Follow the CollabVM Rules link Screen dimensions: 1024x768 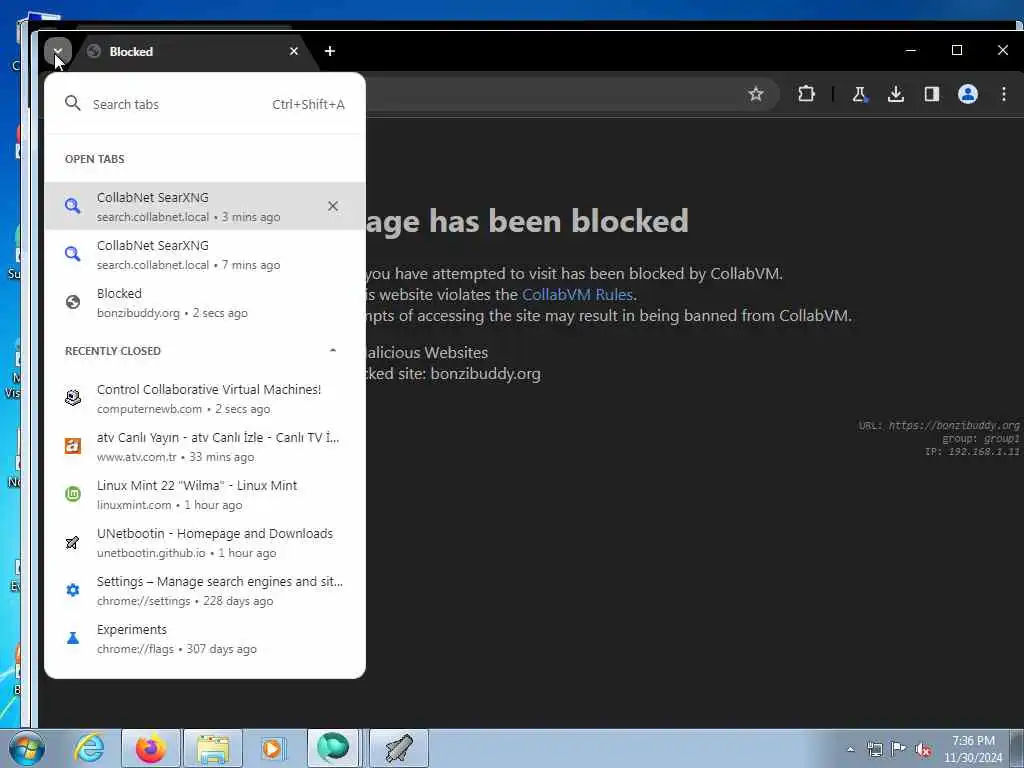tap(577, 295)
